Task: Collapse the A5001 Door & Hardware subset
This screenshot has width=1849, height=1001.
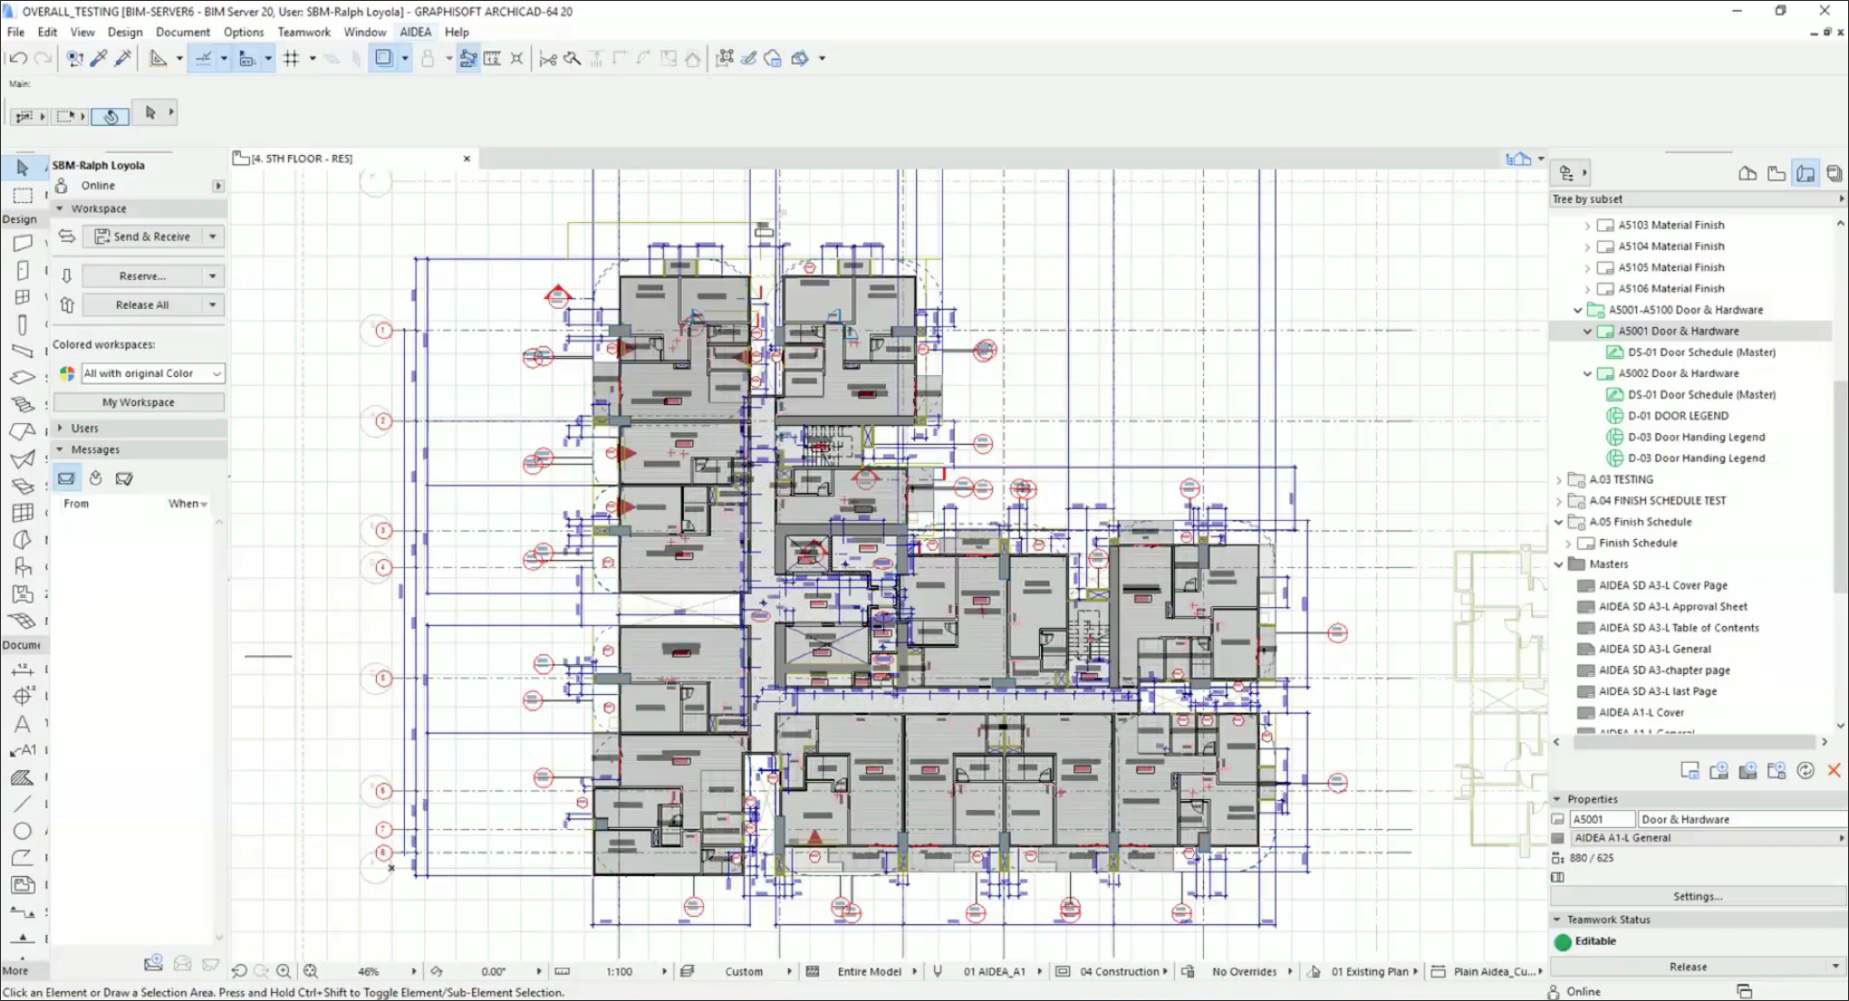Action: [x=1587, y=331]
